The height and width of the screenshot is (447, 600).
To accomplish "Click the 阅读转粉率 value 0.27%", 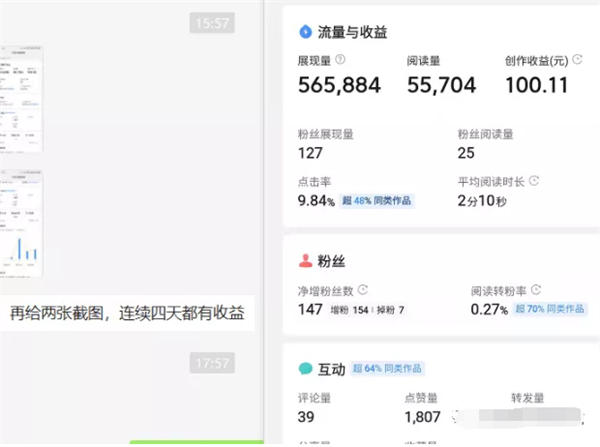I will click(489, 309).
